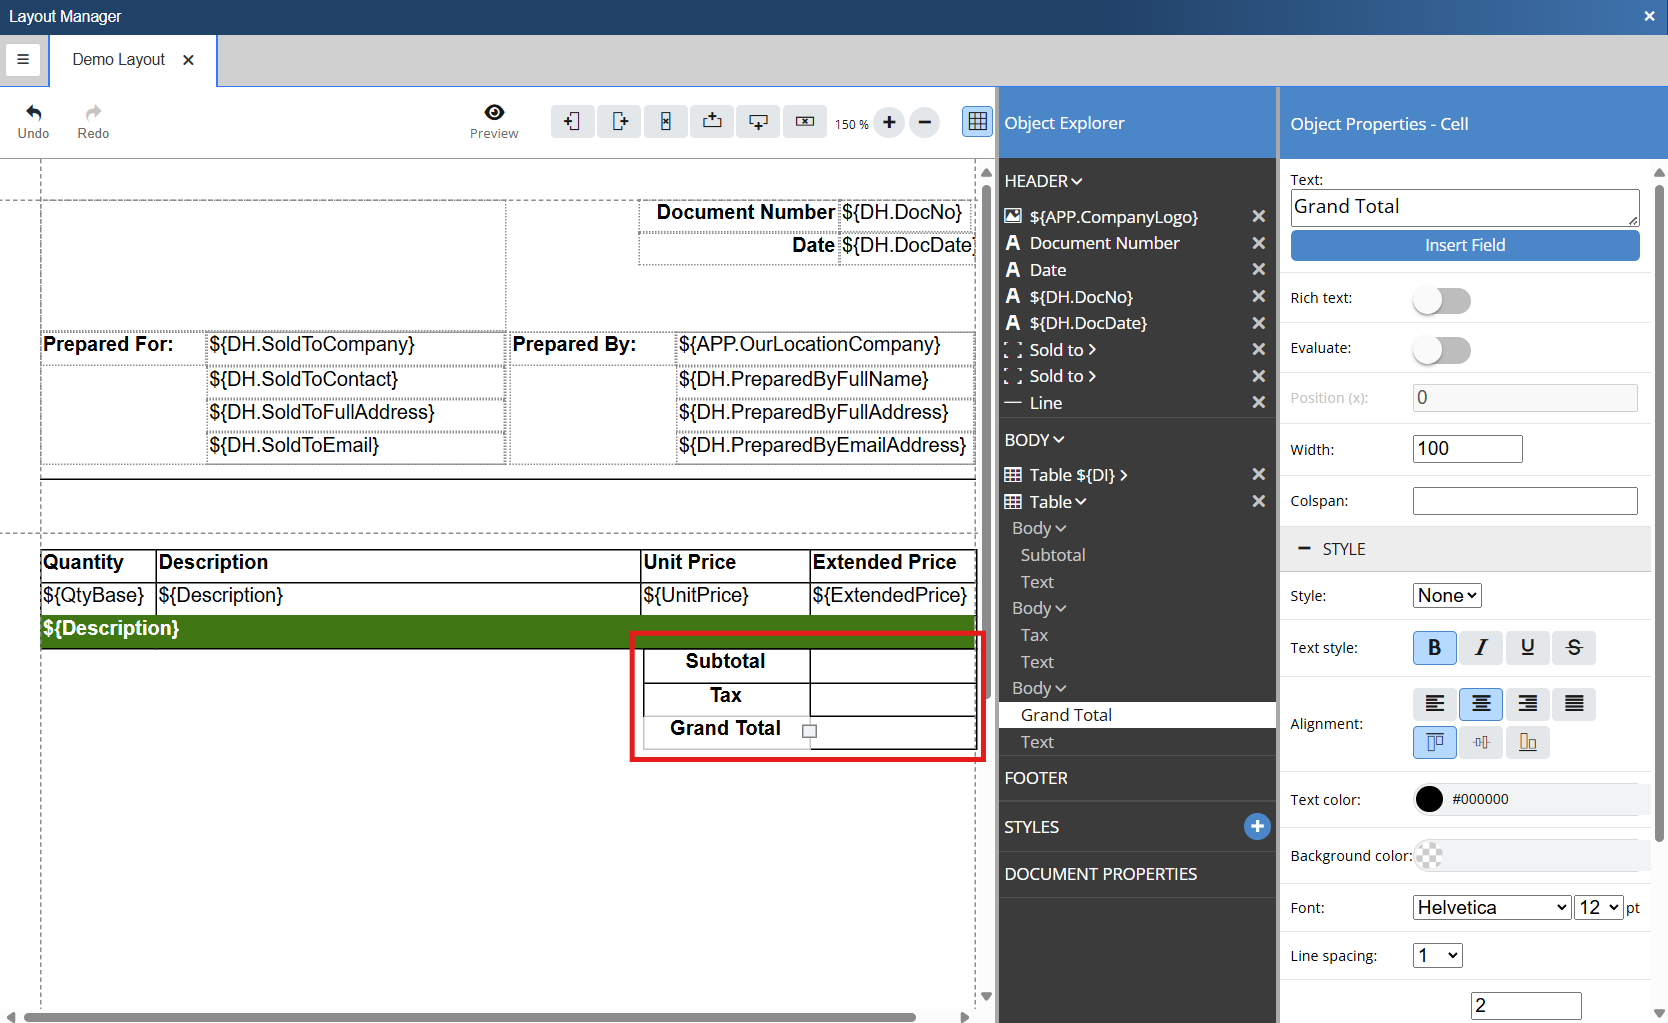Align the cell text to the right
The width and height of the screenshot is (1668, 1023).
click(x=1527, y=704)
